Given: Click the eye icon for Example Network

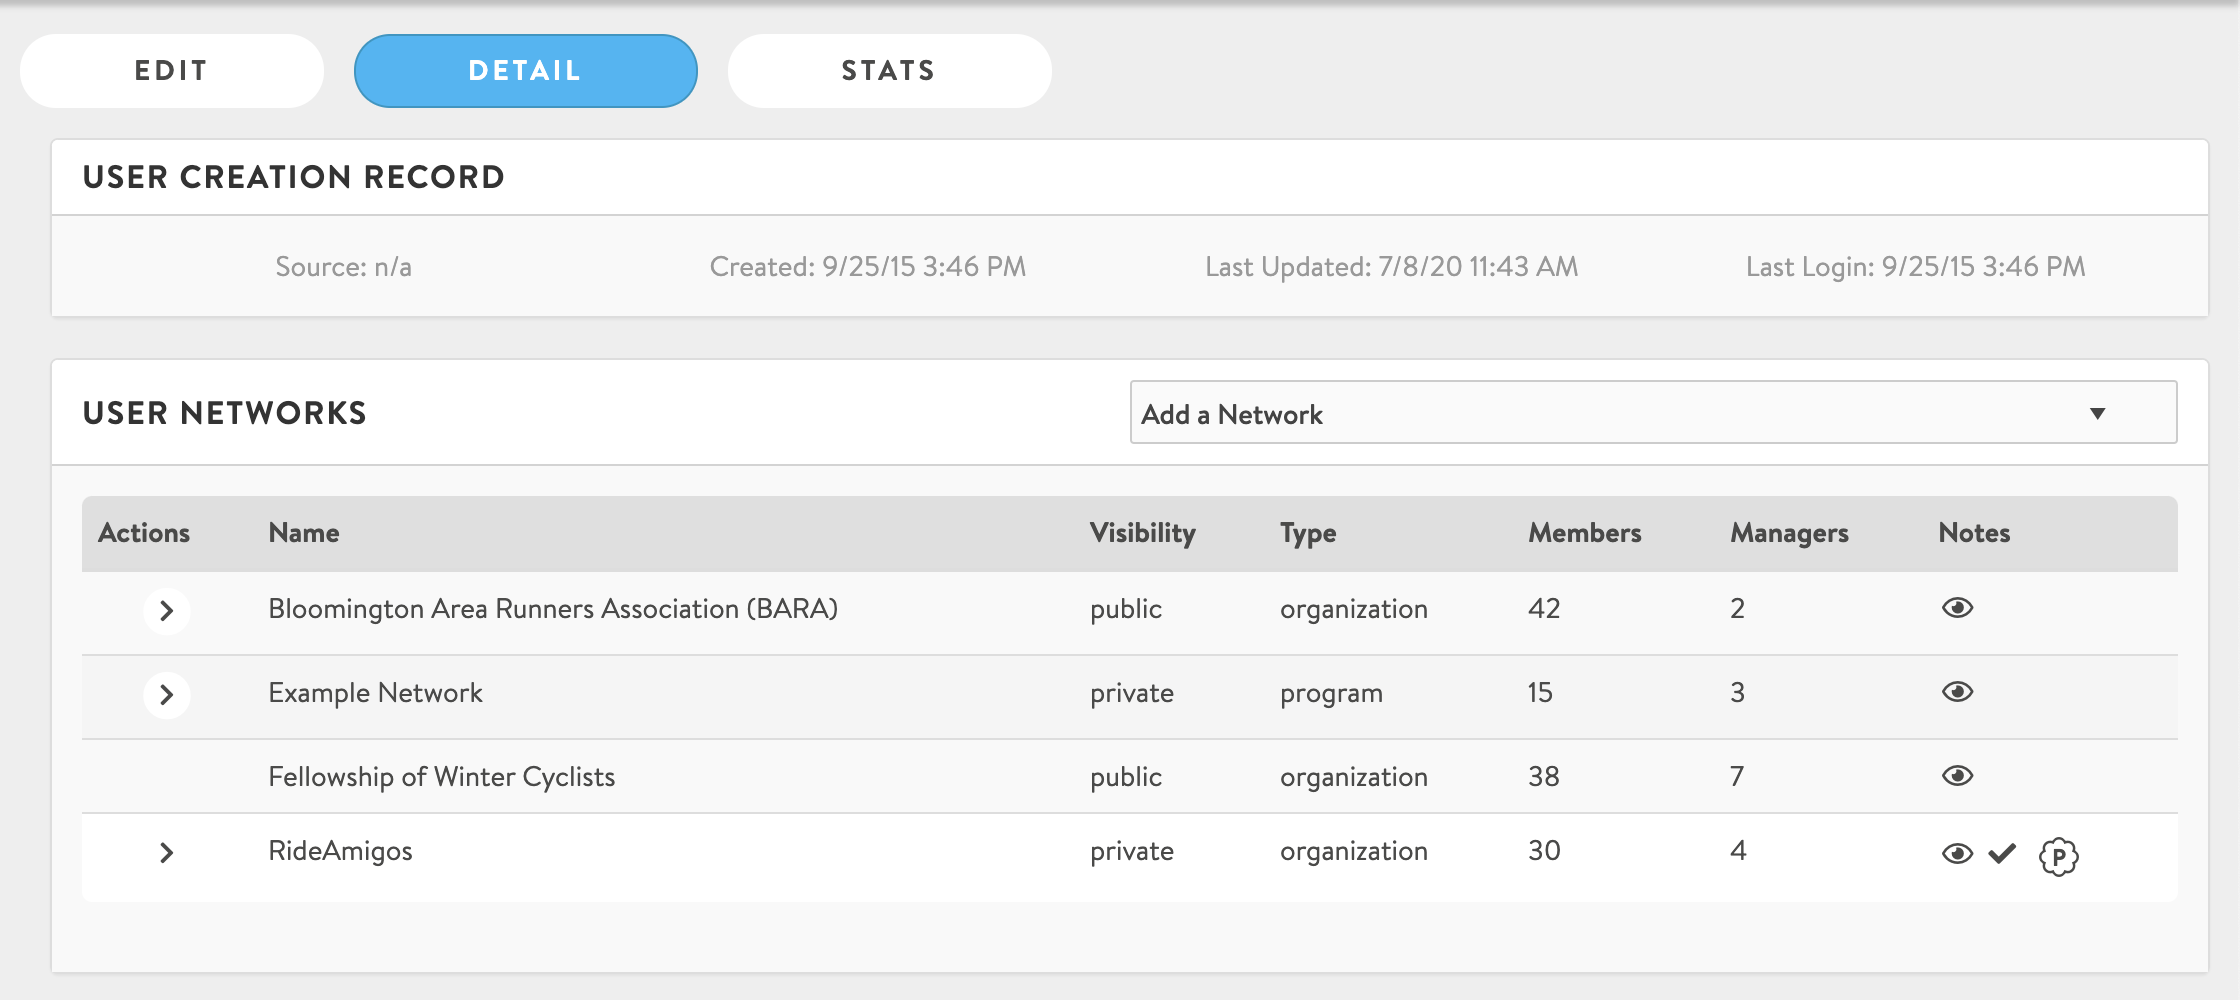Looking at the screenshot, I should (x=1957, y=692).
